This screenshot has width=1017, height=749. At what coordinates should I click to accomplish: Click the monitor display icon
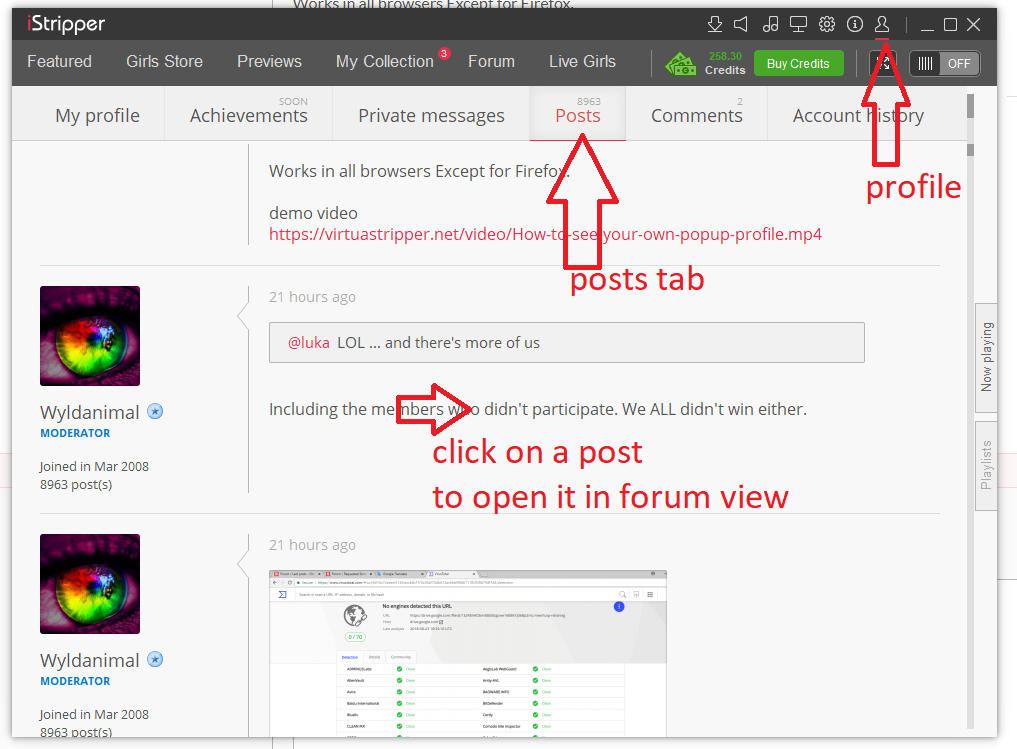(x=798, y=24)
